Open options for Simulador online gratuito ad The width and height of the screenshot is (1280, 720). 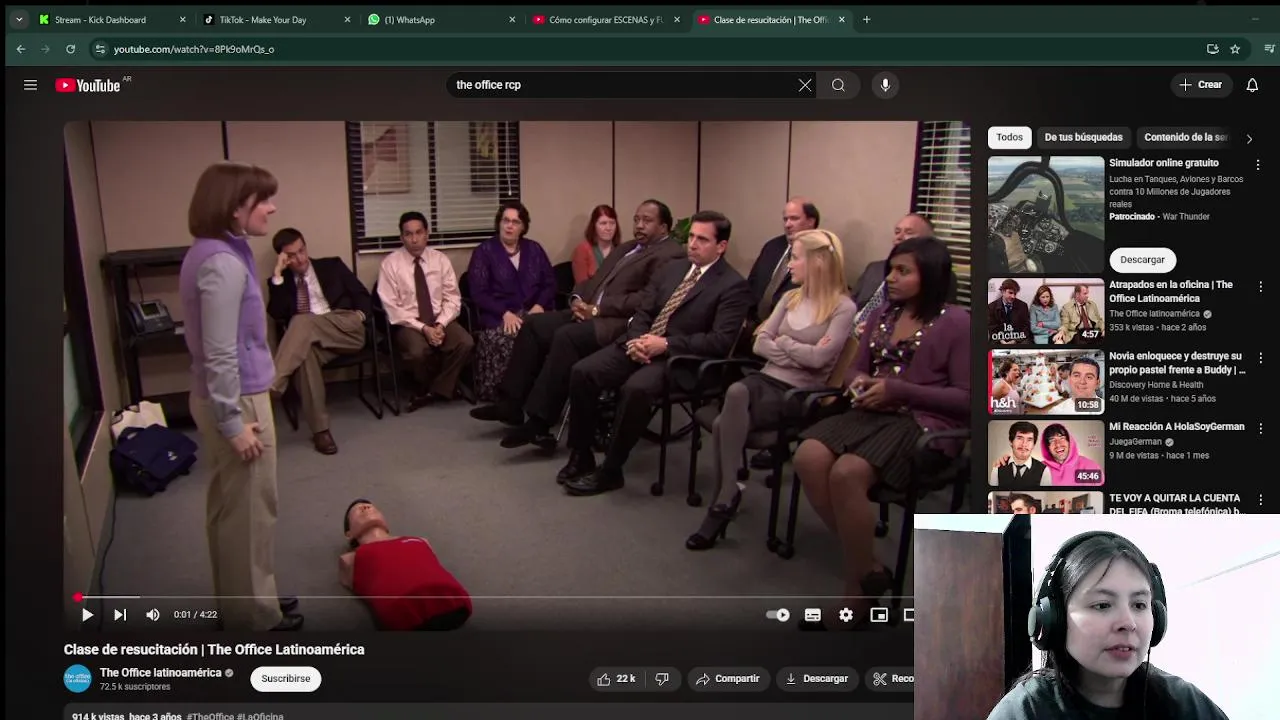pos(1258,165)
